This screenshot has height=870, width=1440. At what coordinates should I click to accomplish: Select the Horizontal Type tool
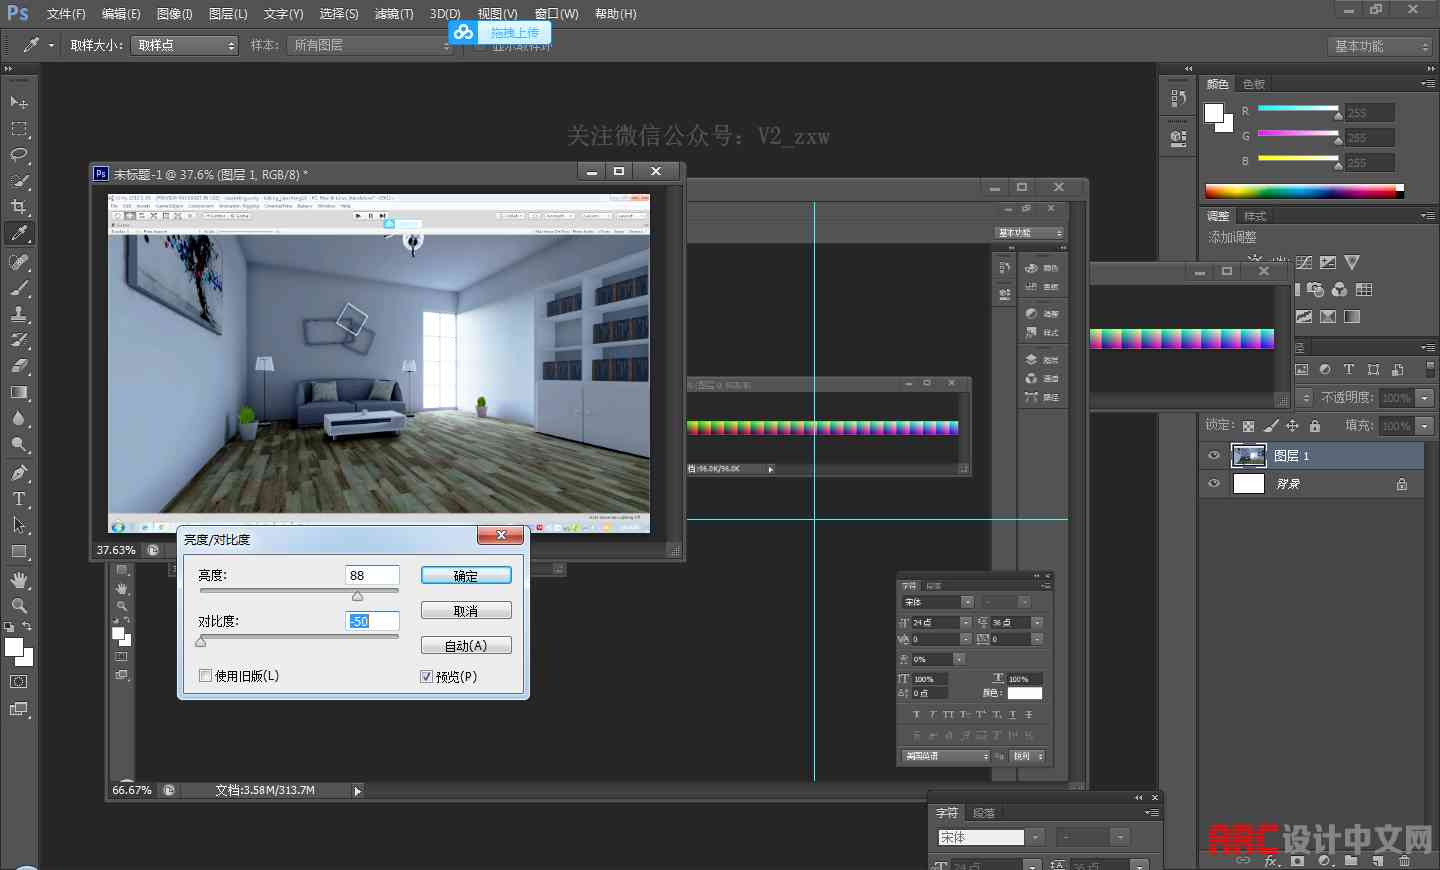tap(19, 499)
